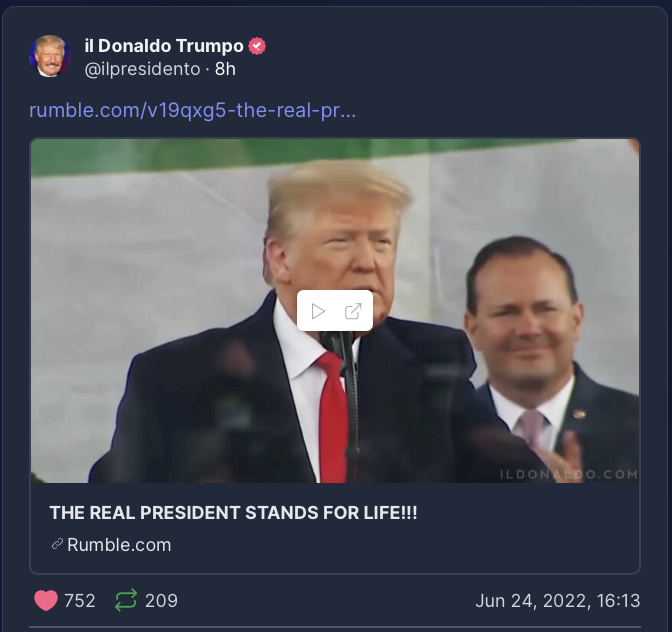The width and height of the screenshot is (672, 632).
Task: Click the Rumble.com source link
Action: point(119,545)
